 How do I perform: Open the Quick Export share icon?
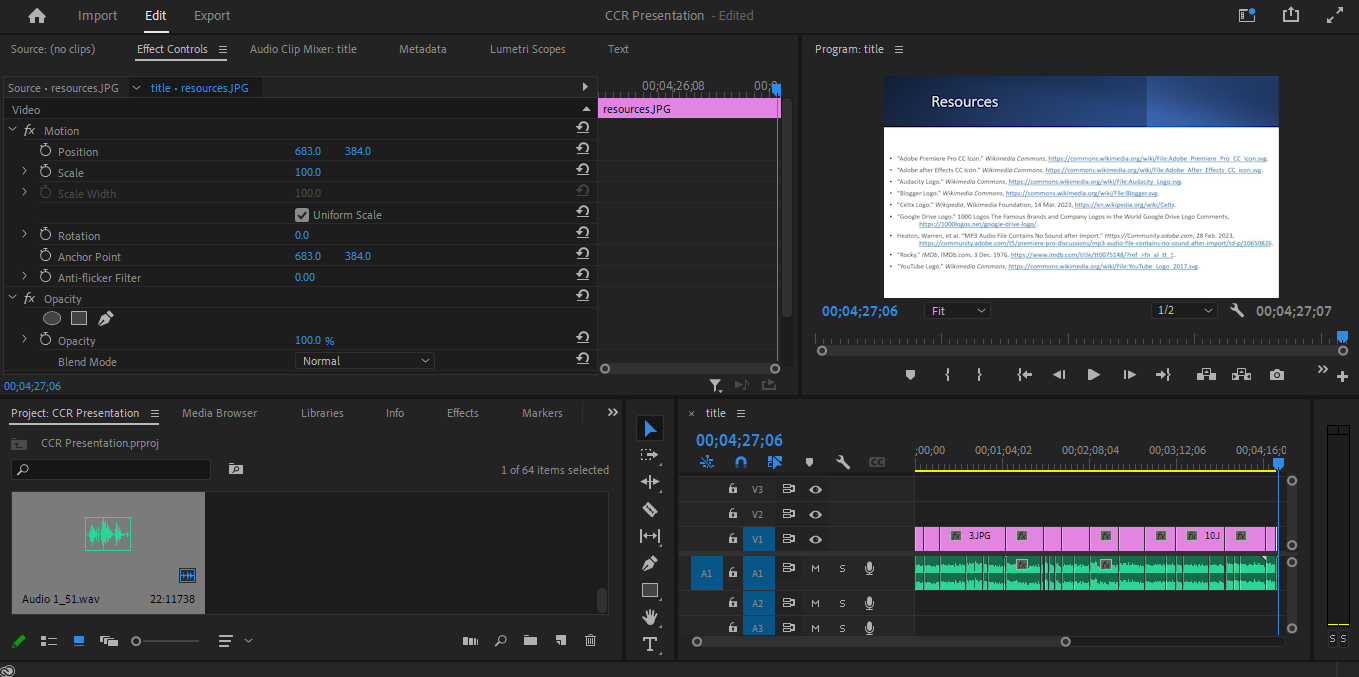(1290, 15)
